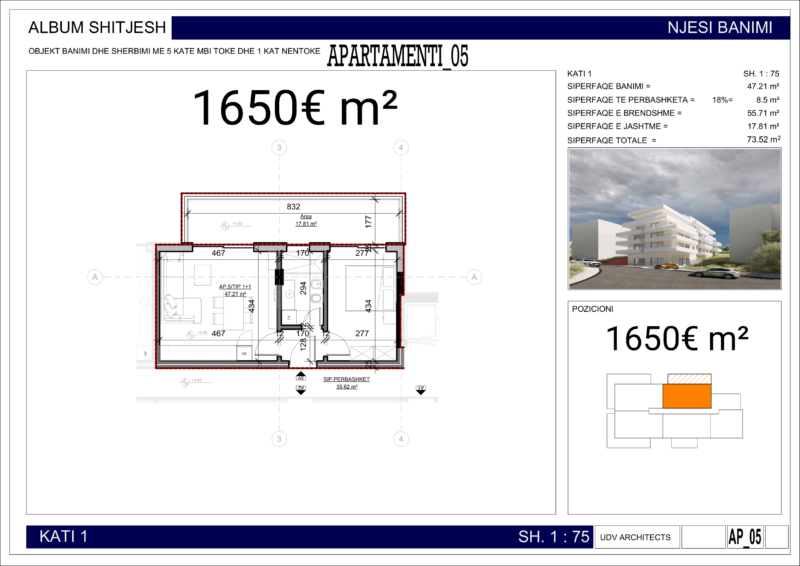Image resolution: width=800 pixels, height=566 pixels.
Task: Click the APARTAMENTI_05 heading
Action: [397, 56]
